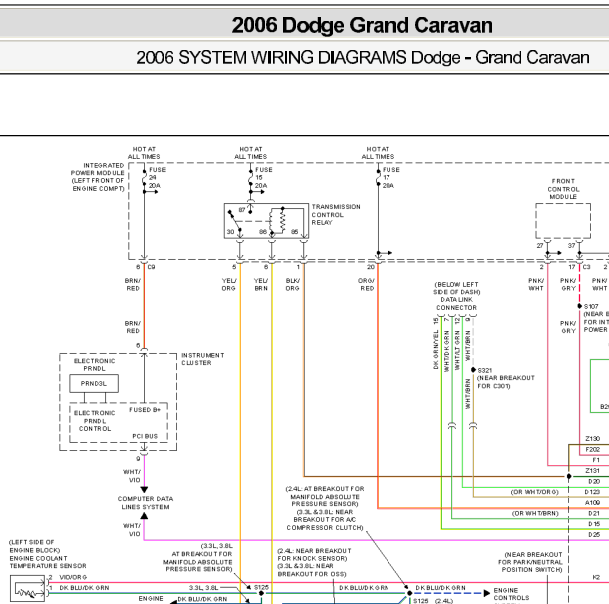The width and height of the screenshot is (609, 604).
Task: Select the 'FRONT CONTROL MODULE' label
Action: tap(563, 189)
